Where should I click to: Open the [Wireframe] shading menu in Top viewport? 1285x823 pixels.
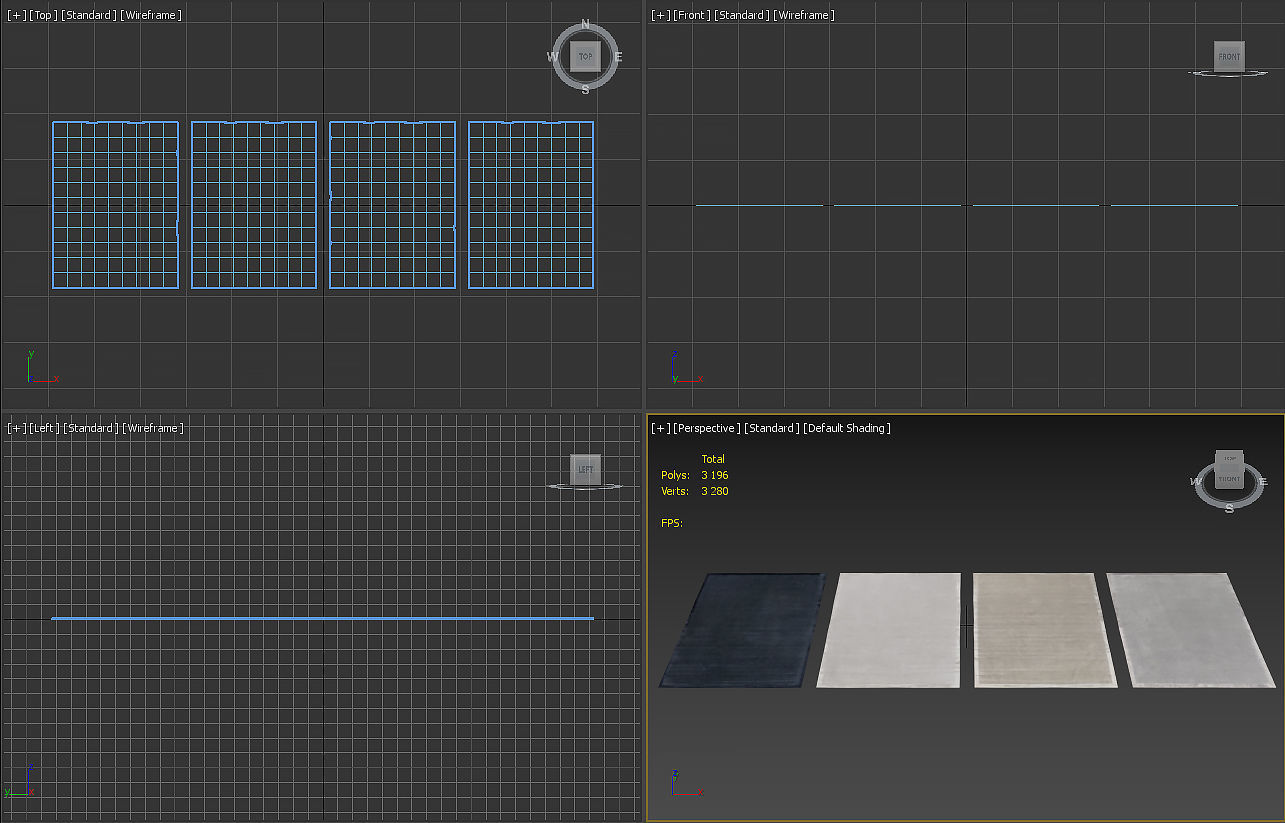(x=152, y=15)
